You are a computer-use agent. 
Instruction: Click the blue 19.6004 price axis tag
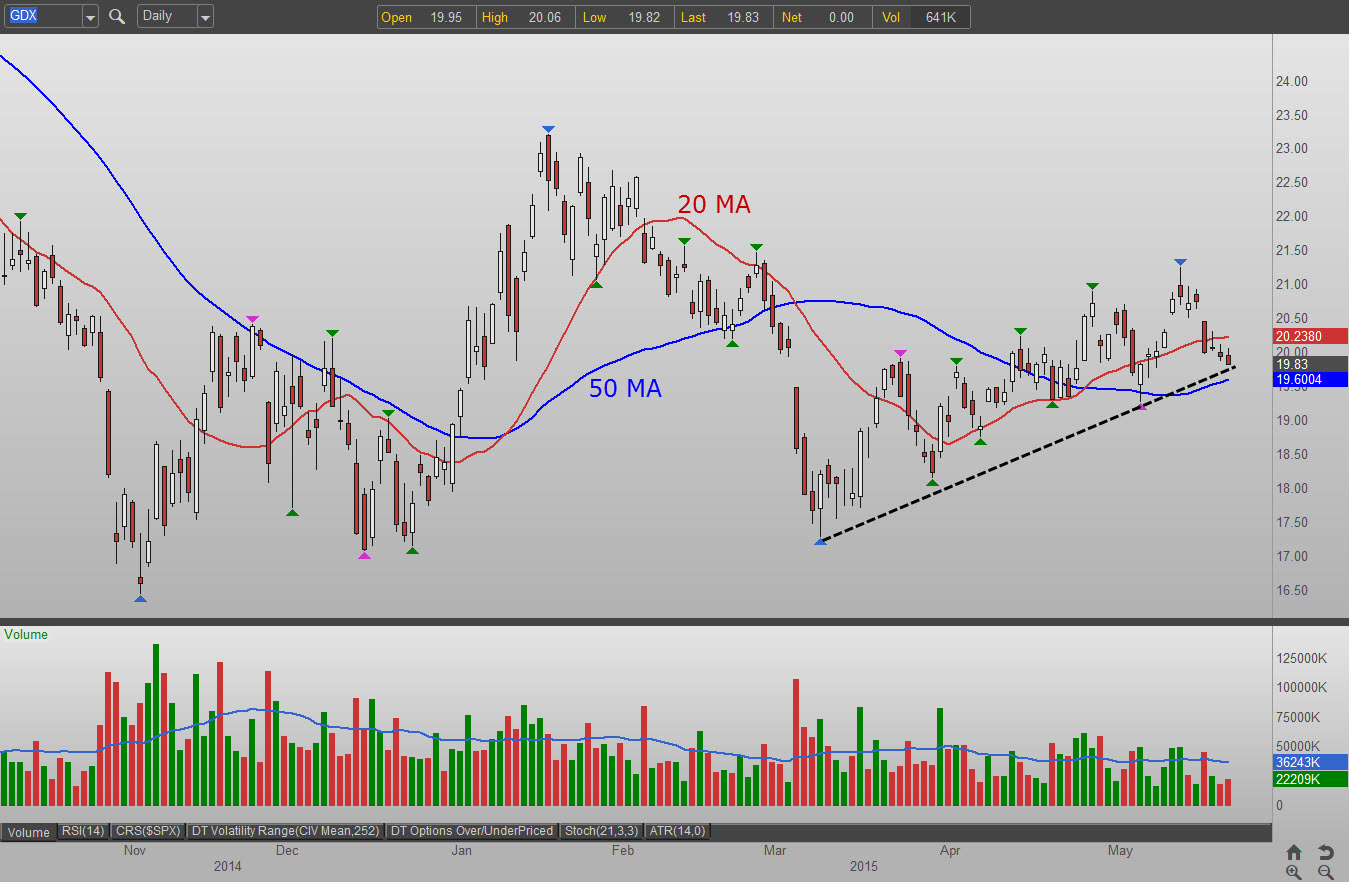[1311, 379]
